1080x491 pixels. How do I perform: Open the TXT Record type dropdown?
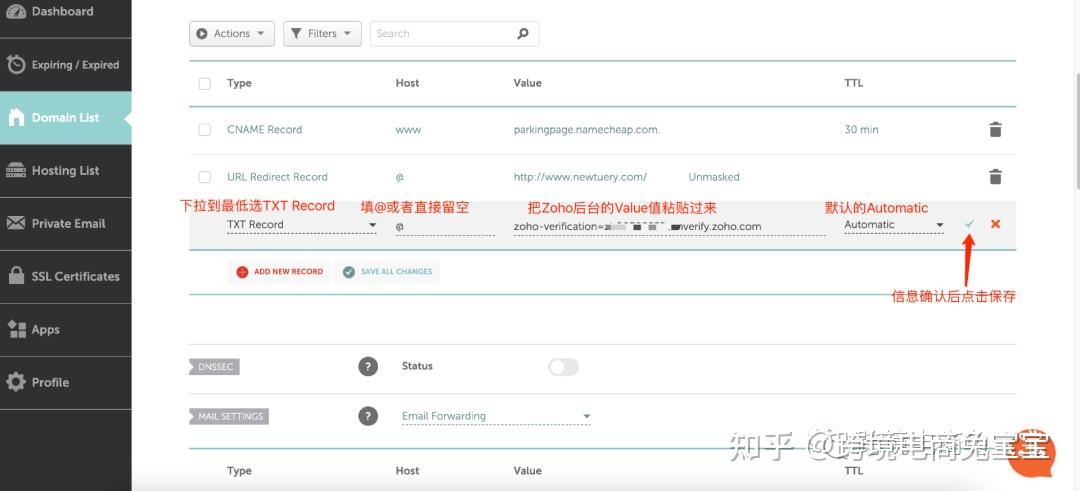pyautogui.click(x=301, y=225)
